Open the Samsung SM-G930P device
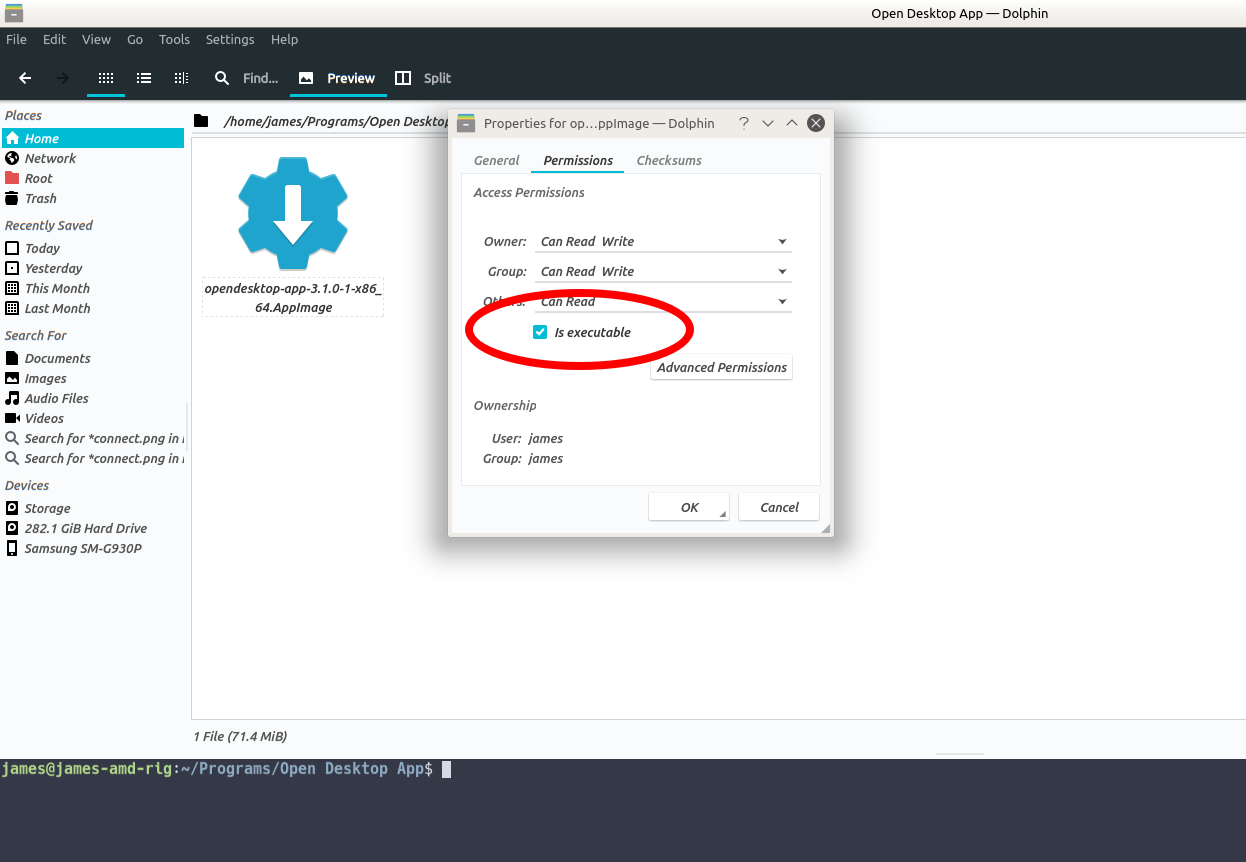The image size is (1246, 862). coord(93,548)
